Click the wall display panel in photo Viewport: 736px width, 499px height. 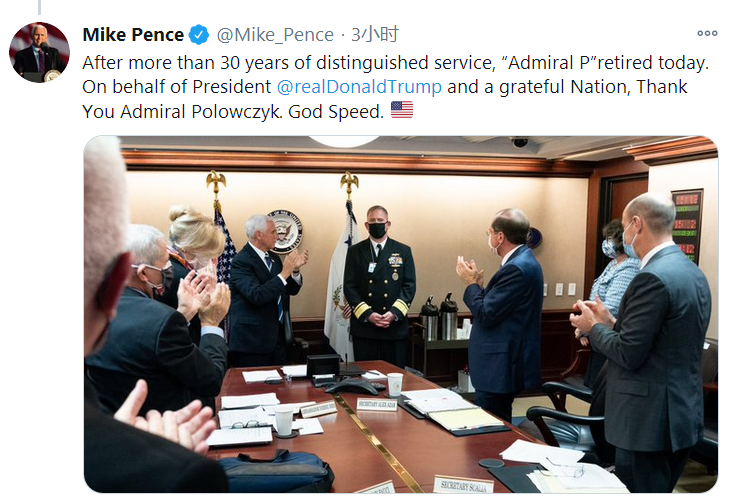coord(686,225)
